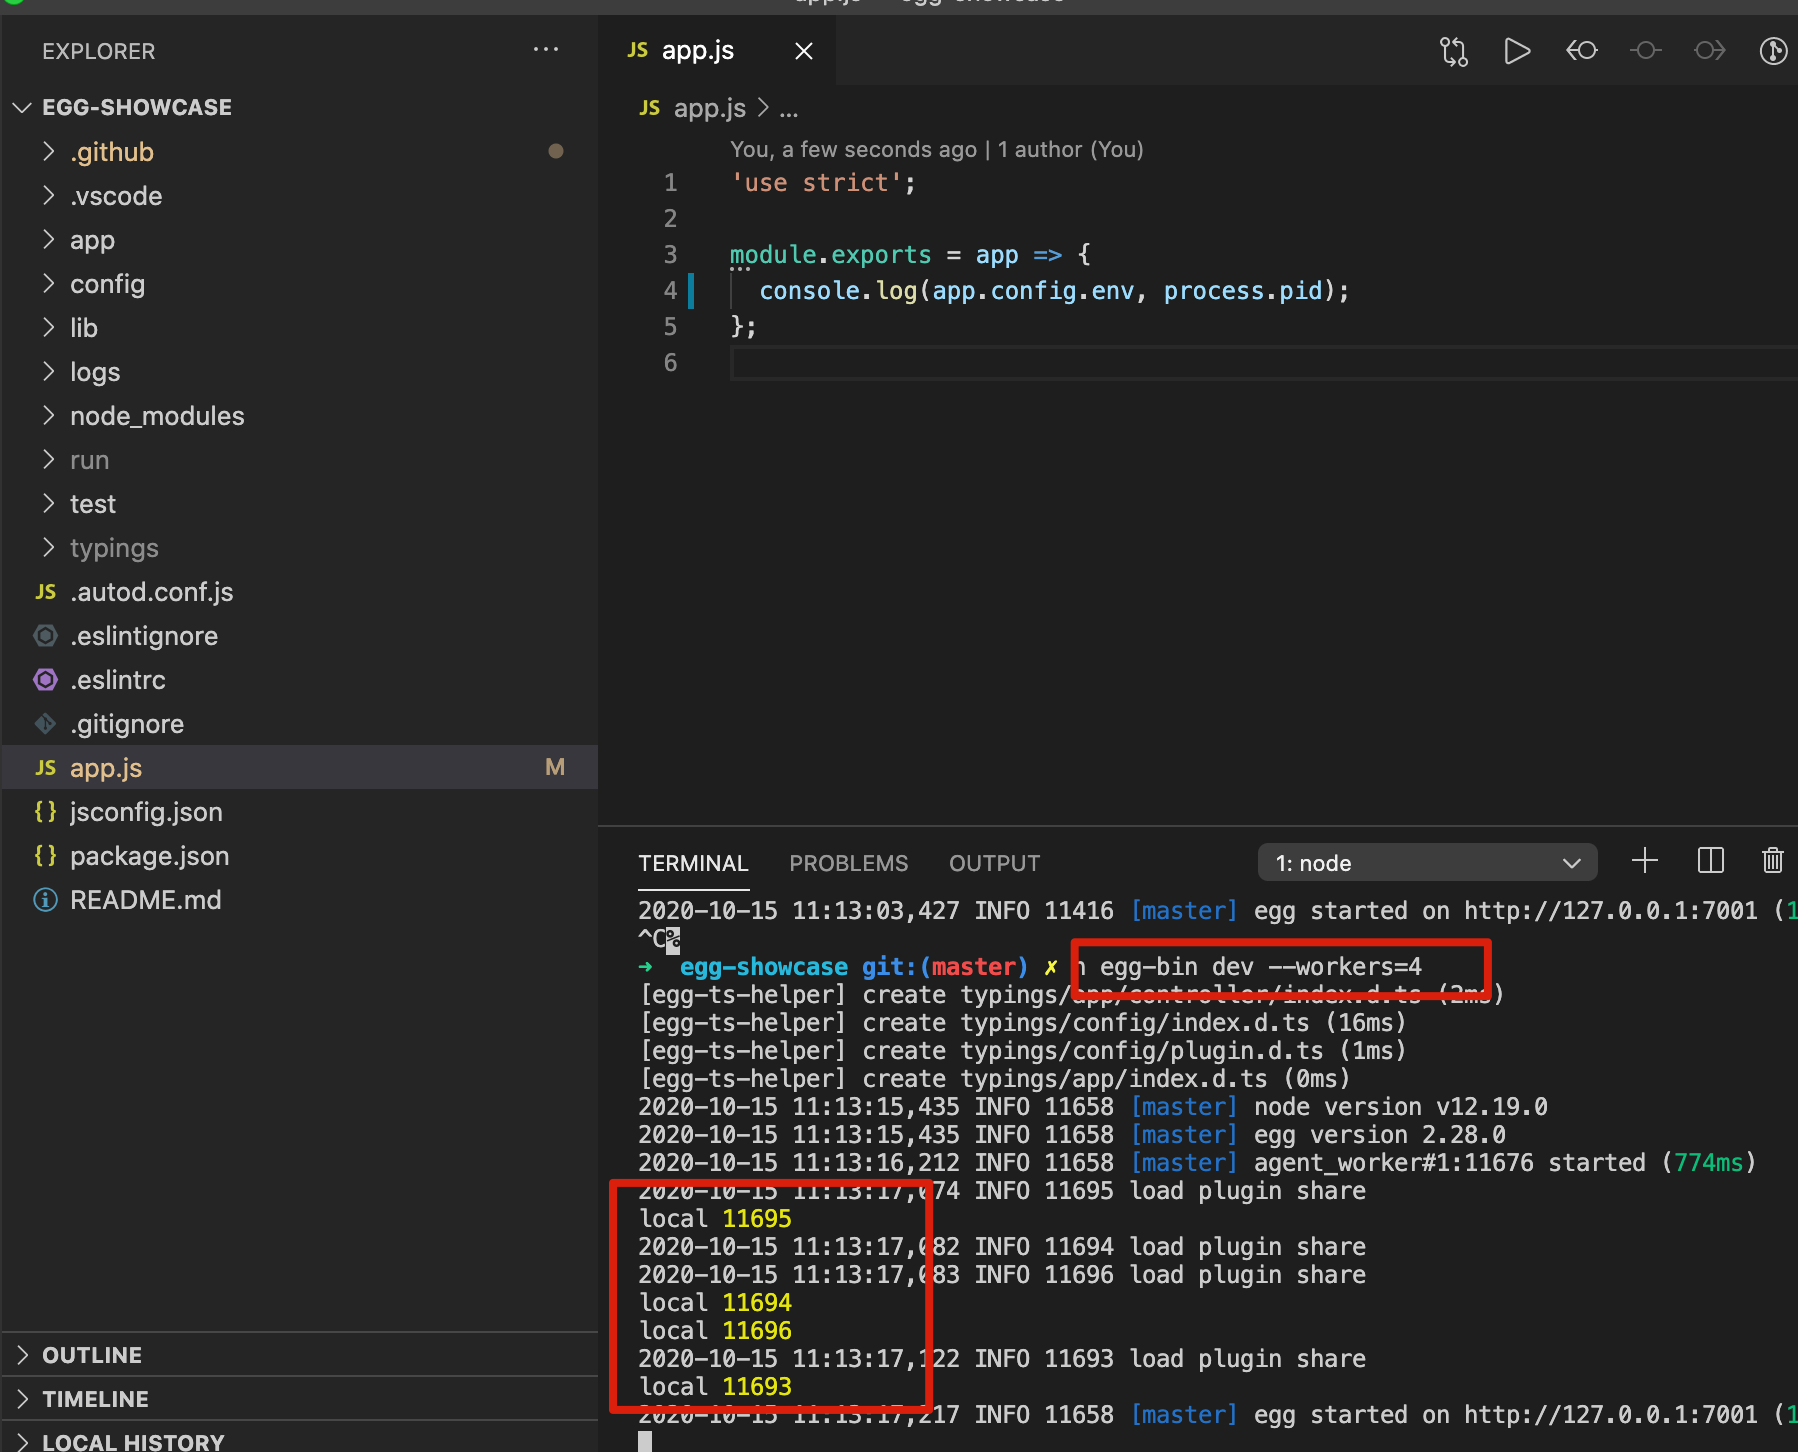Collapse the EGG-SHOWCASE folder
Image resolution: width=1798 pixels, height=1452 pixels.
[22, 107]
